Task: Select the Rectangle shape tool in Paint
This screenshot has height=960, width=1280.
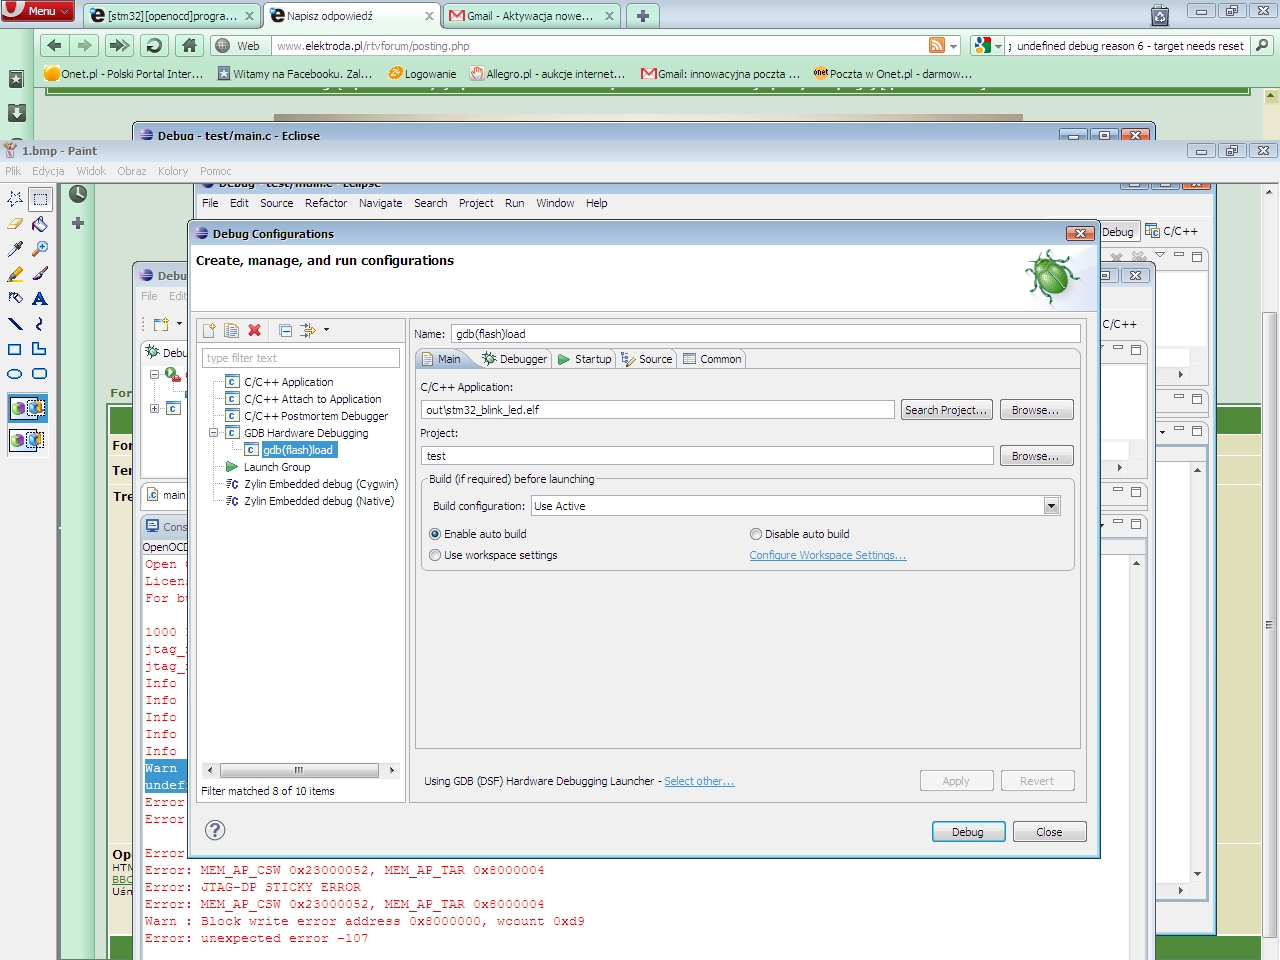Action: point(15,349)
